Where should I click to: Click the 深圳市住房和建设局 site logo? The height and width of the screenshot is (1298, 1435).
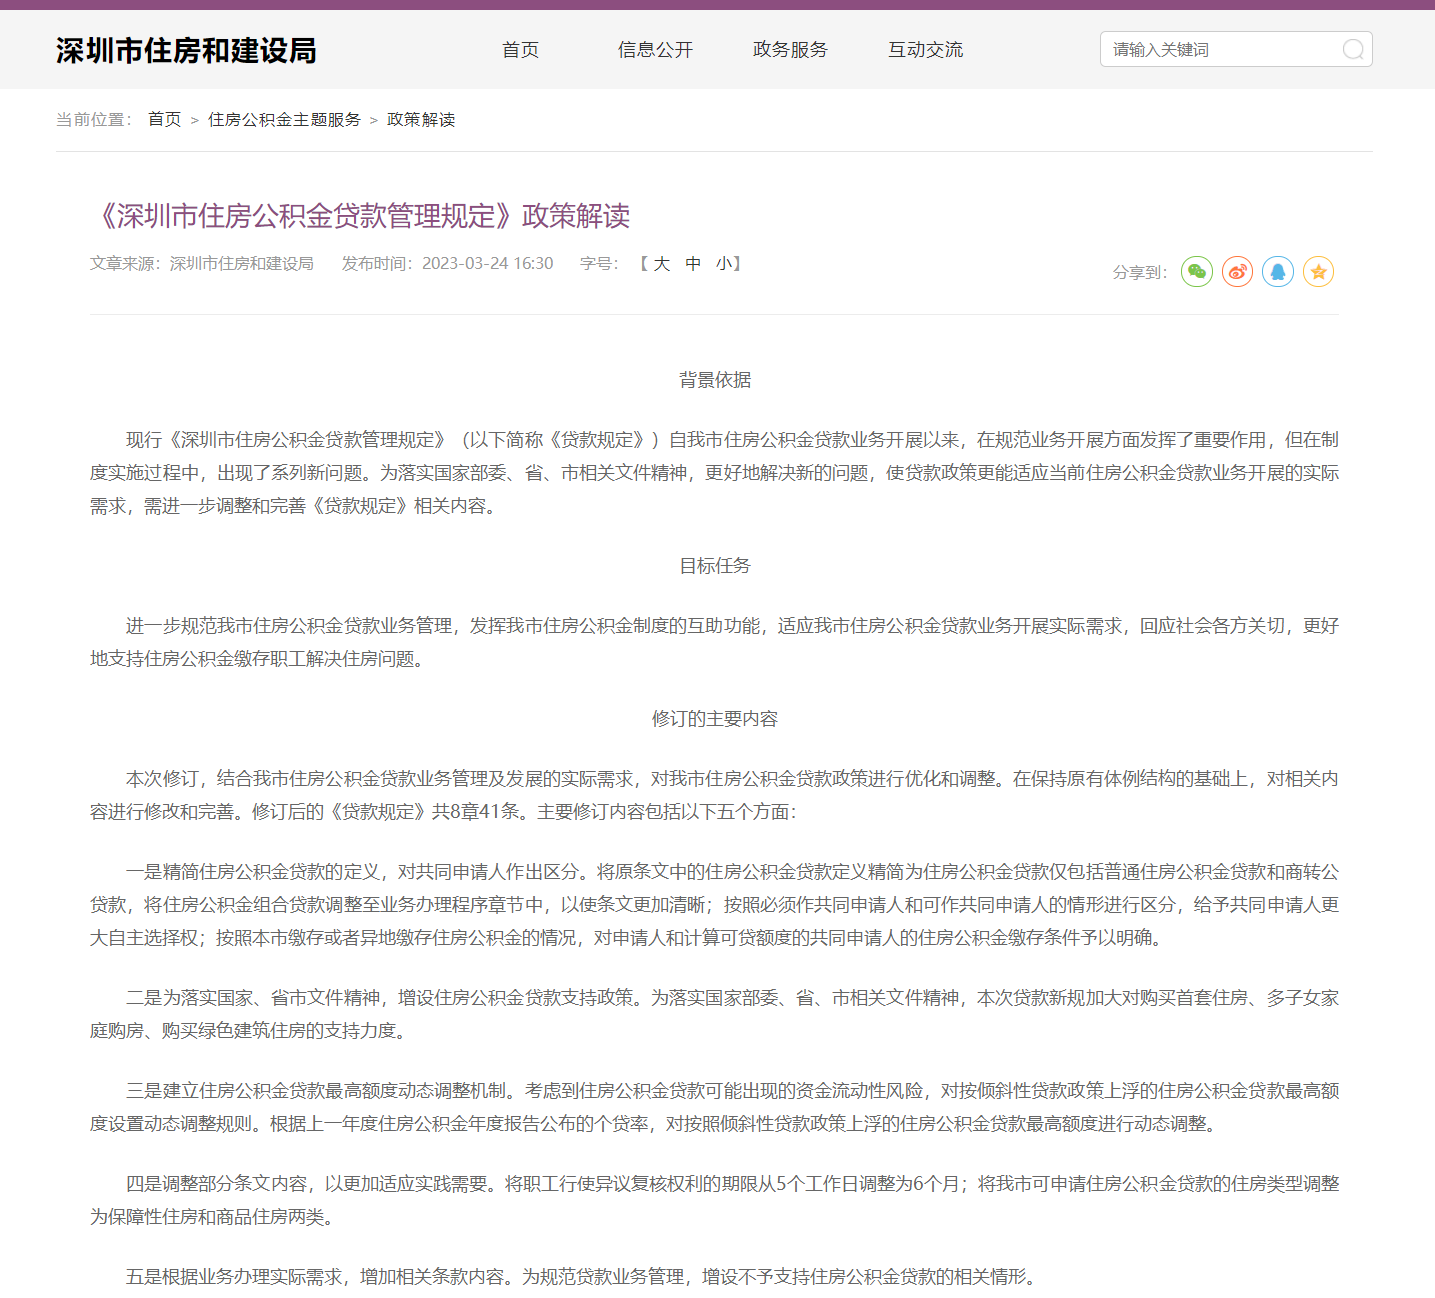point(186,50)
